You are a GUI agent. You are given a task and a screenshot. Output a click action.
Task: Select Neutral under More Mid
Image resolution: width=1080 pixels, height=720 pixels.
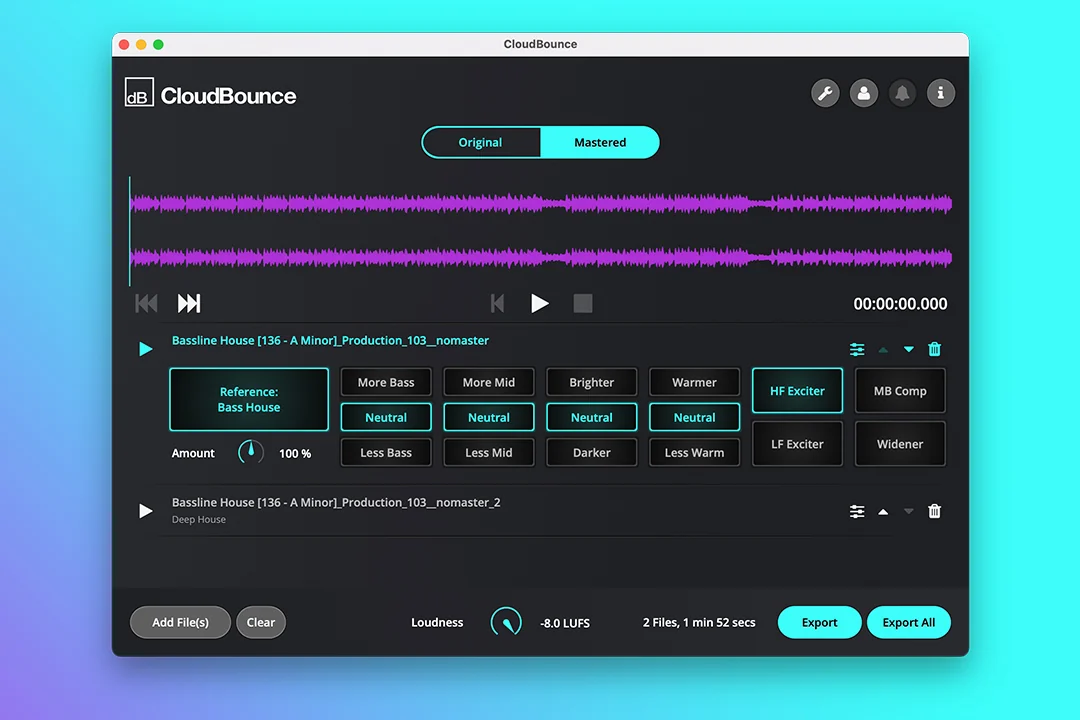[488, 417]
